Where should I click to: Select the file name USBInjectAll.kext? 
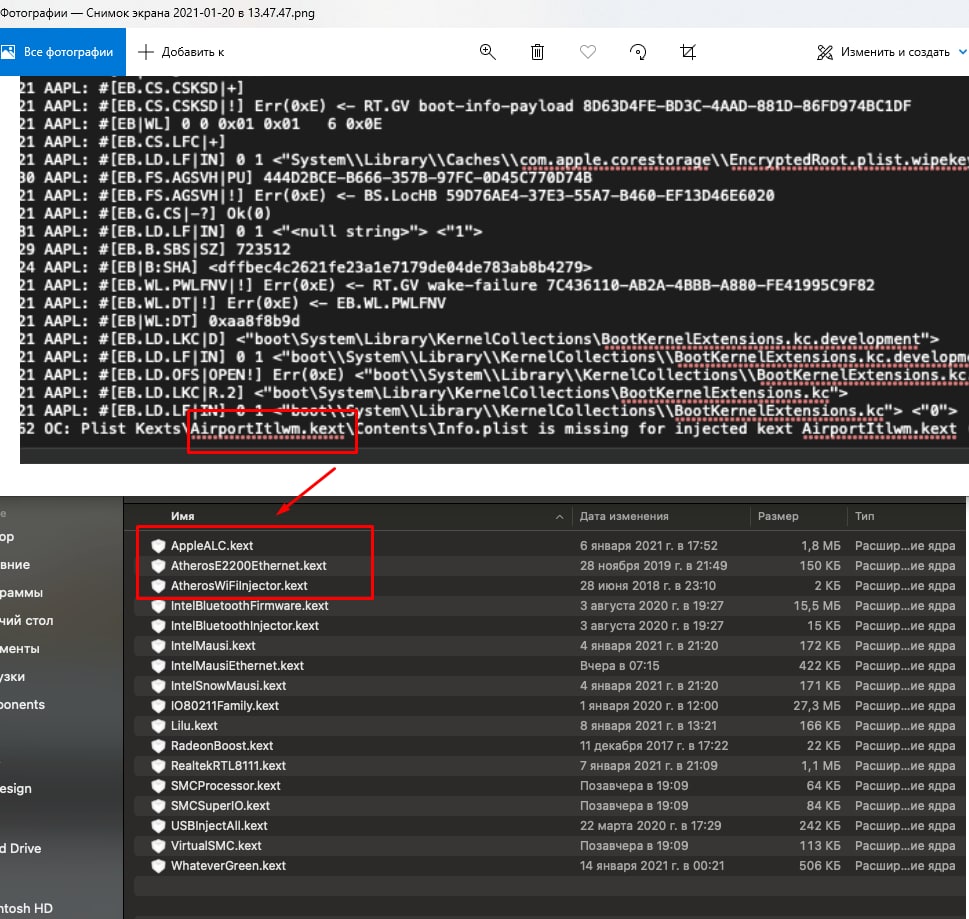pos(219,826)
